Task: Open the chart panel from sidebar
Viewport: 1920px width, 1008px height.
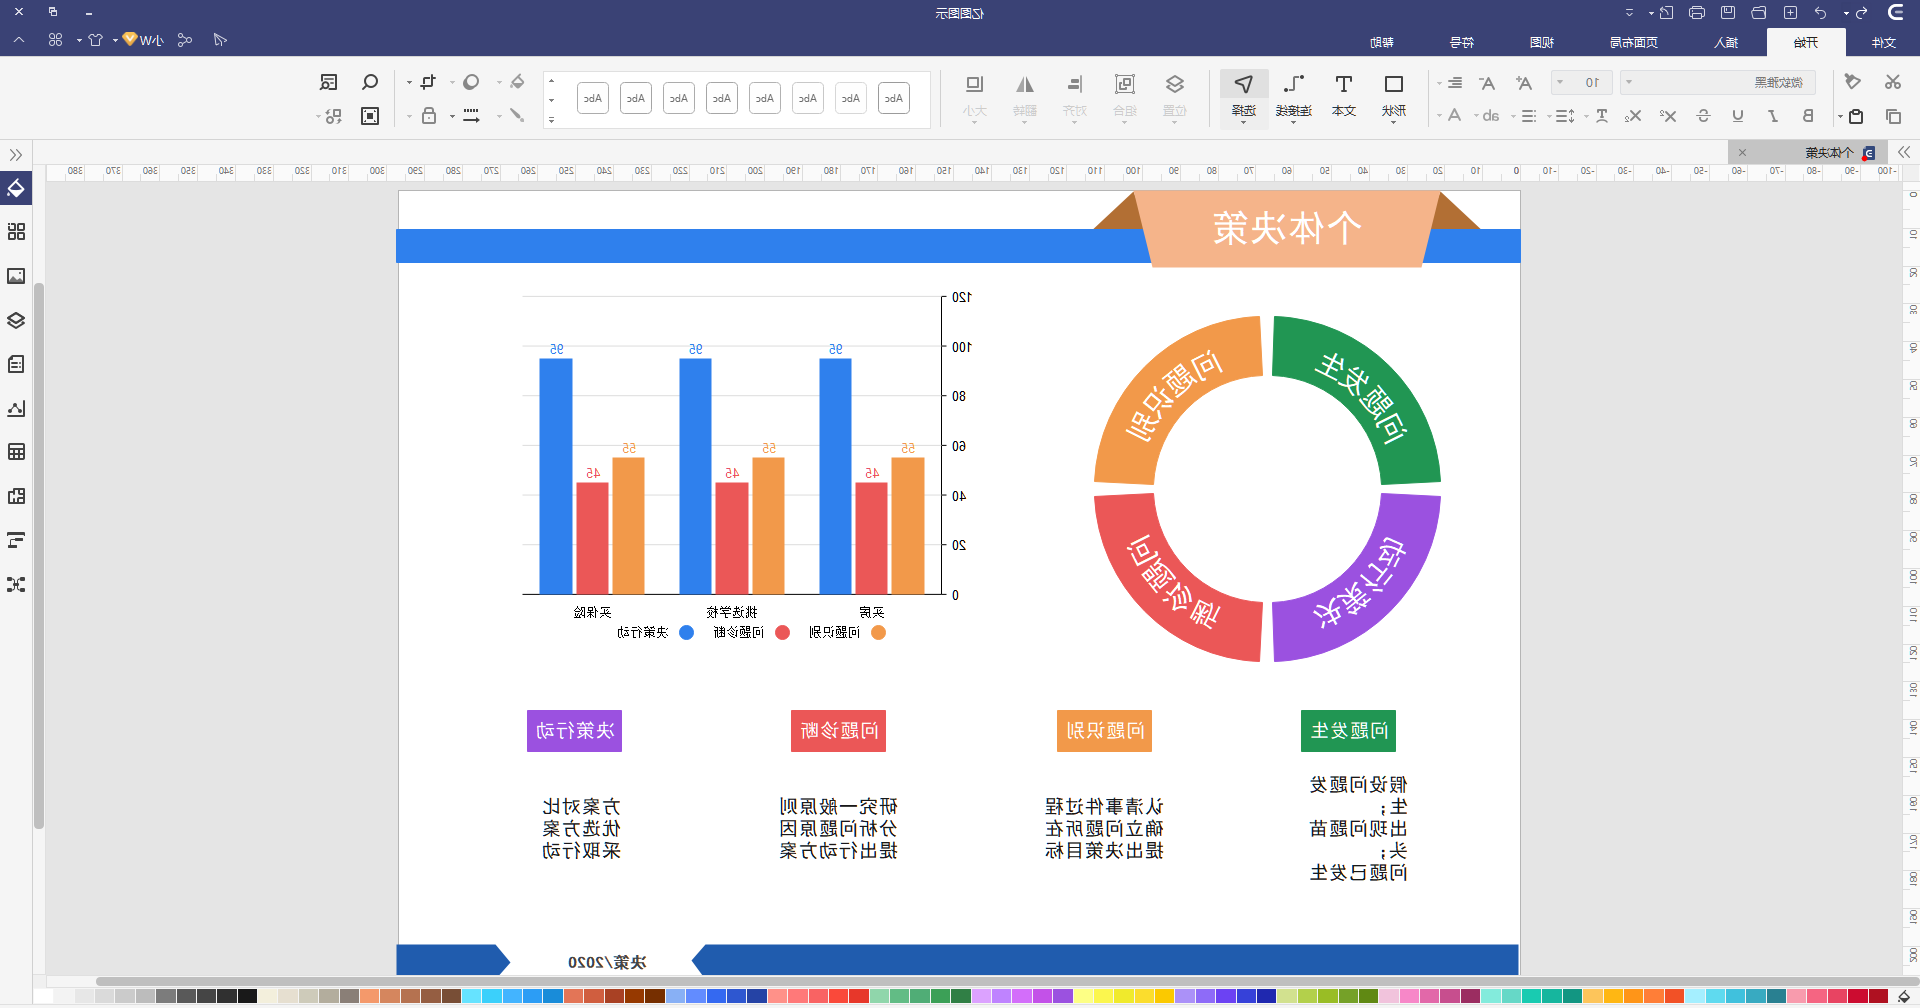Action: [x=16, y=408]
